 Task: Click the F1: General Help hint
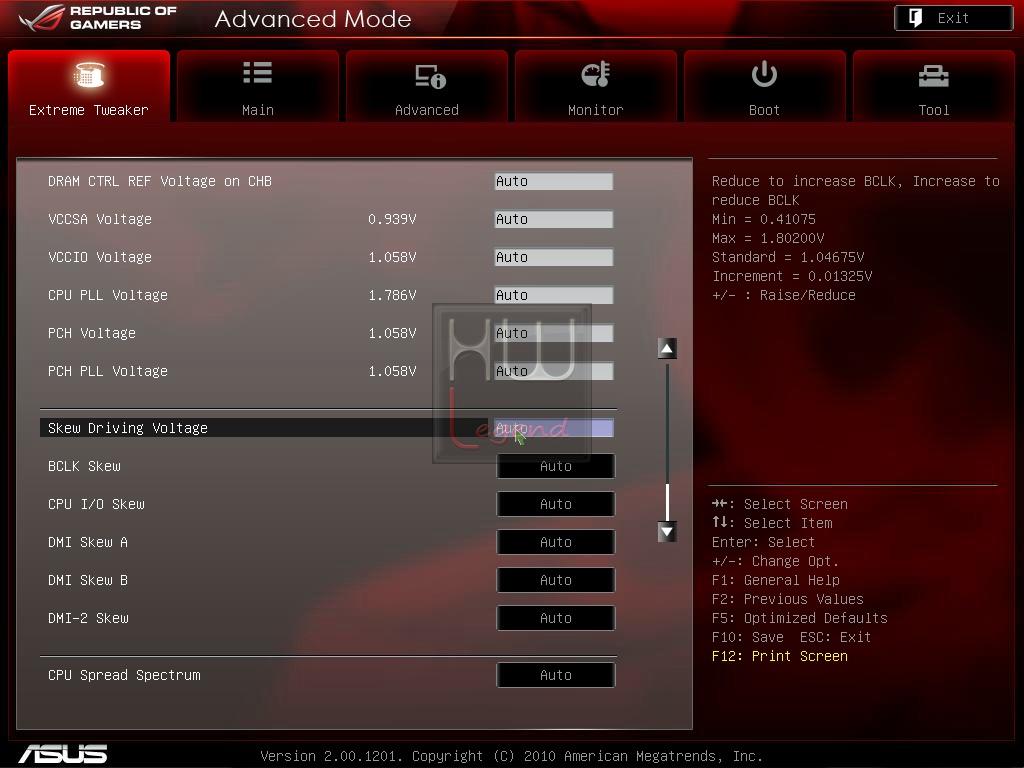[776, 581]
